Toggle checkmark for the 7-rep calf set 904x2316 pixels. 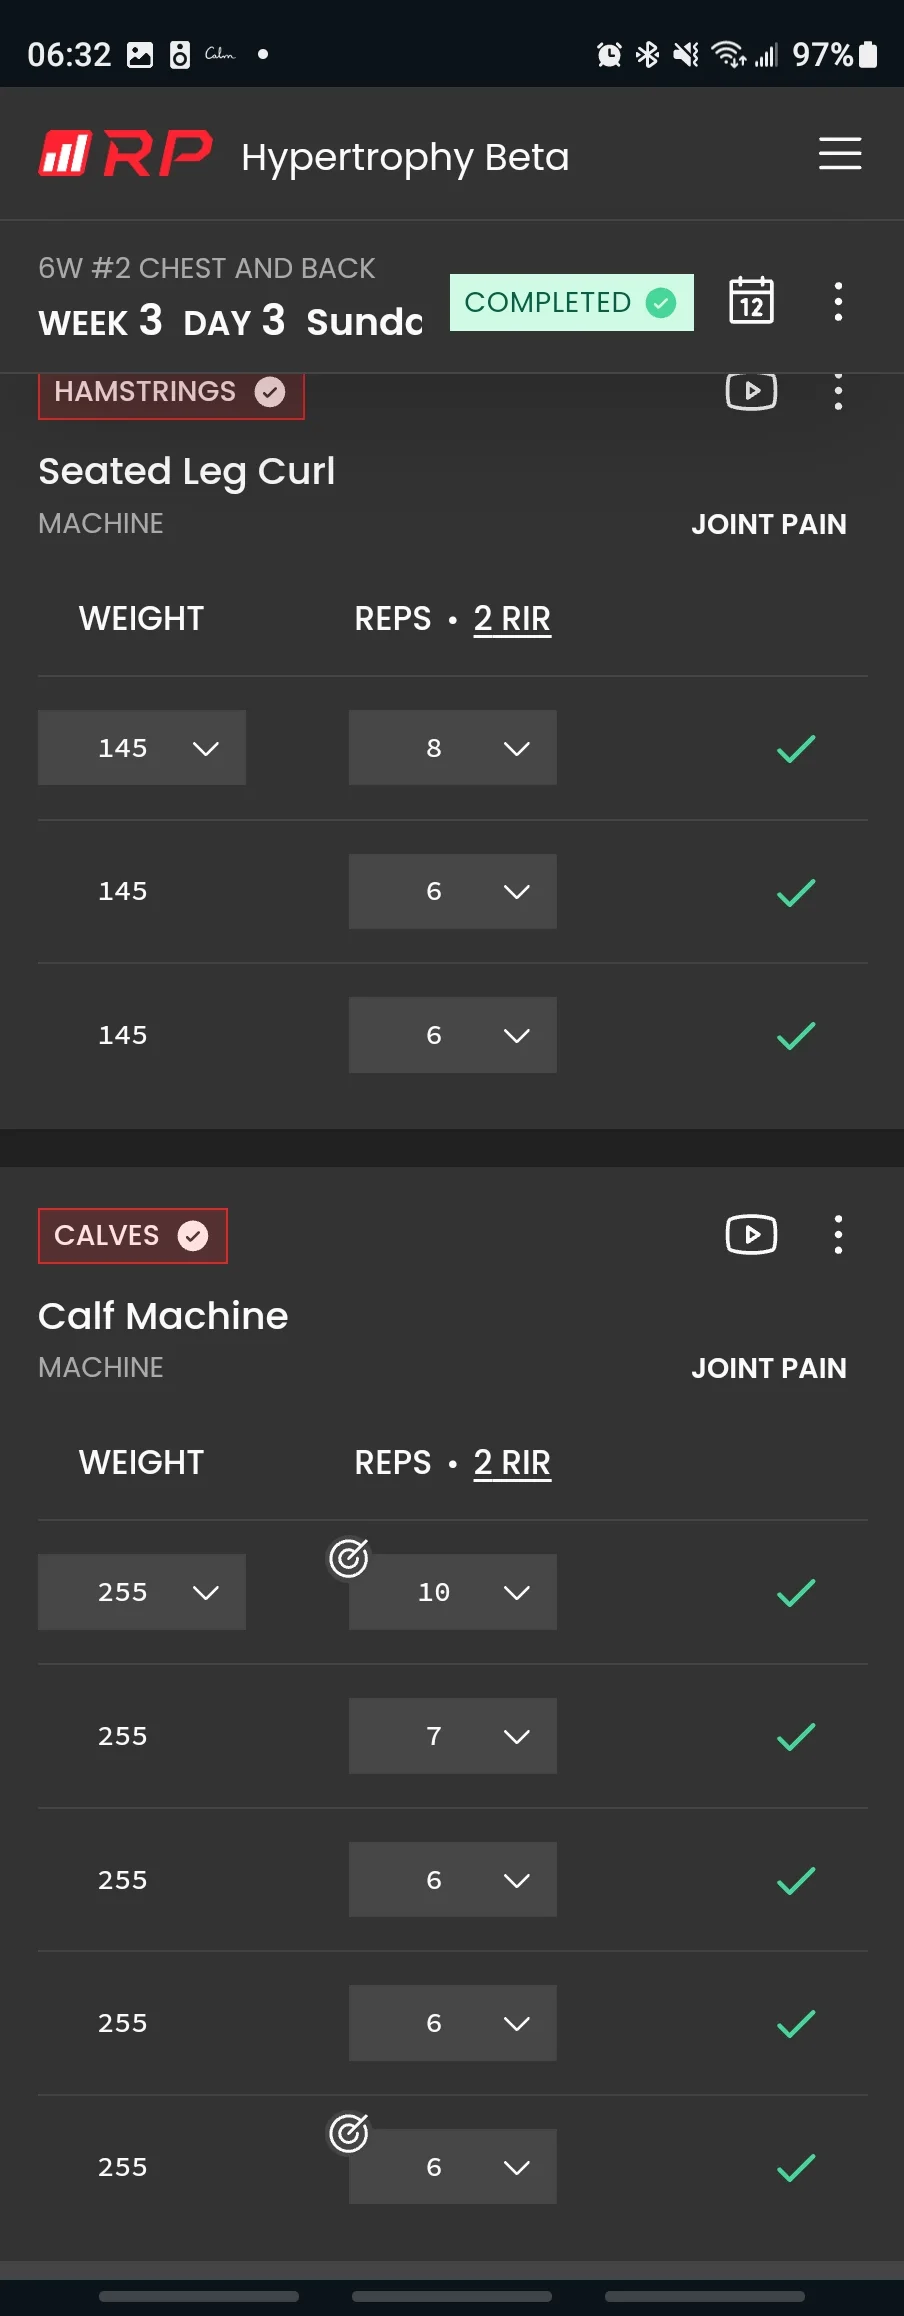(x=796, y=1736)
